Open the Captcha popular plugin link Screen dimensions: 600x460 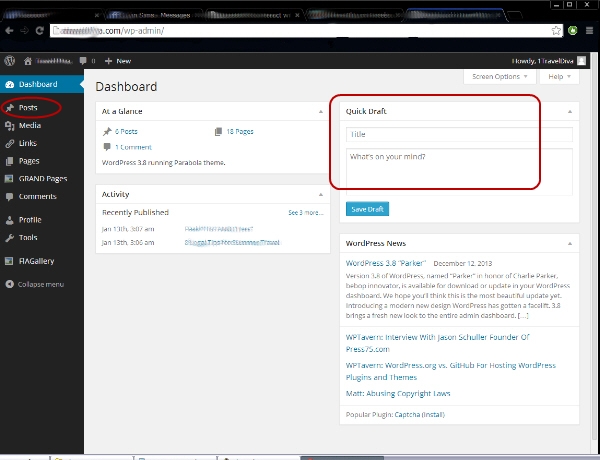coord(407,414)
